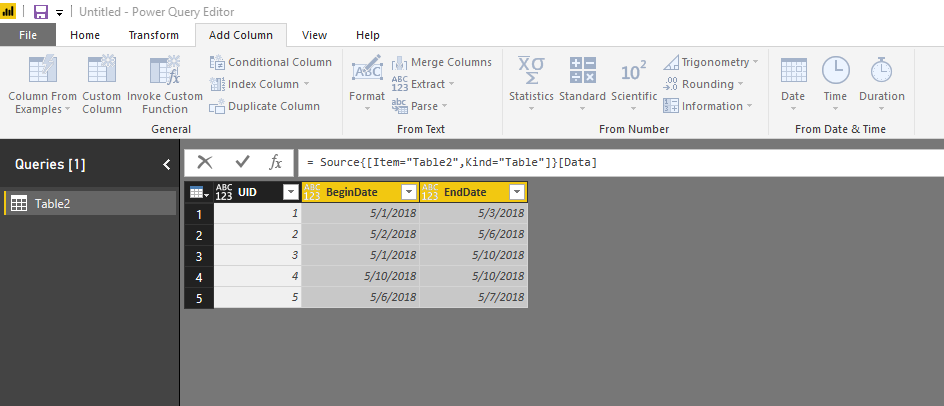Click the Time column tool
This screenshot has height=406, width=944.
click(x=835, y=83)
